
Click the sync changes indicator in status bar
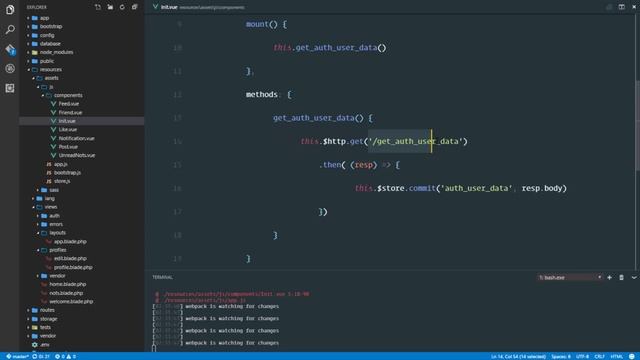pyautogui.click(x=41, y=356)
